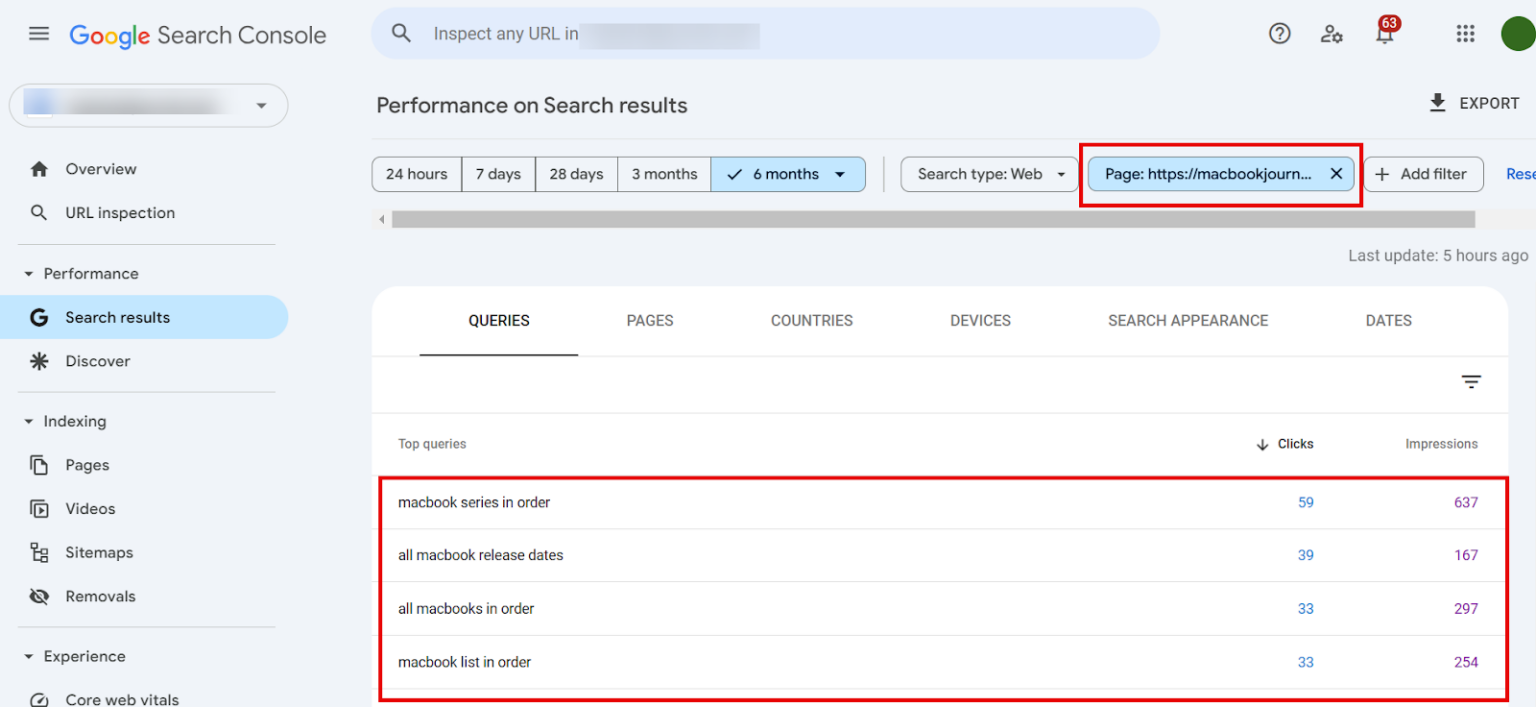
Task: Click query 'all macbooks in order'
Action: tap(466, 609)
